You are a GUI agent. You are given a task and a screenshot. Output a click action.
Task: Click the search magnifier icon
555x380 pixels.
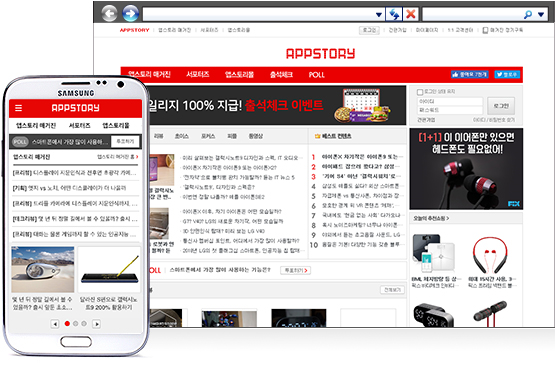click(528, 15)
